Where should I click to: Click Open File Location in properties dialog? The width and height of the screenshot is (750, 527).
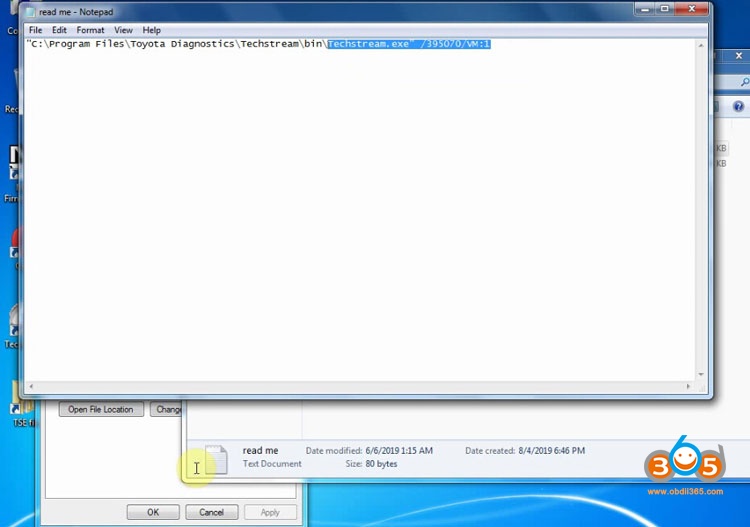pyautogui.click(x=101, y=409)
